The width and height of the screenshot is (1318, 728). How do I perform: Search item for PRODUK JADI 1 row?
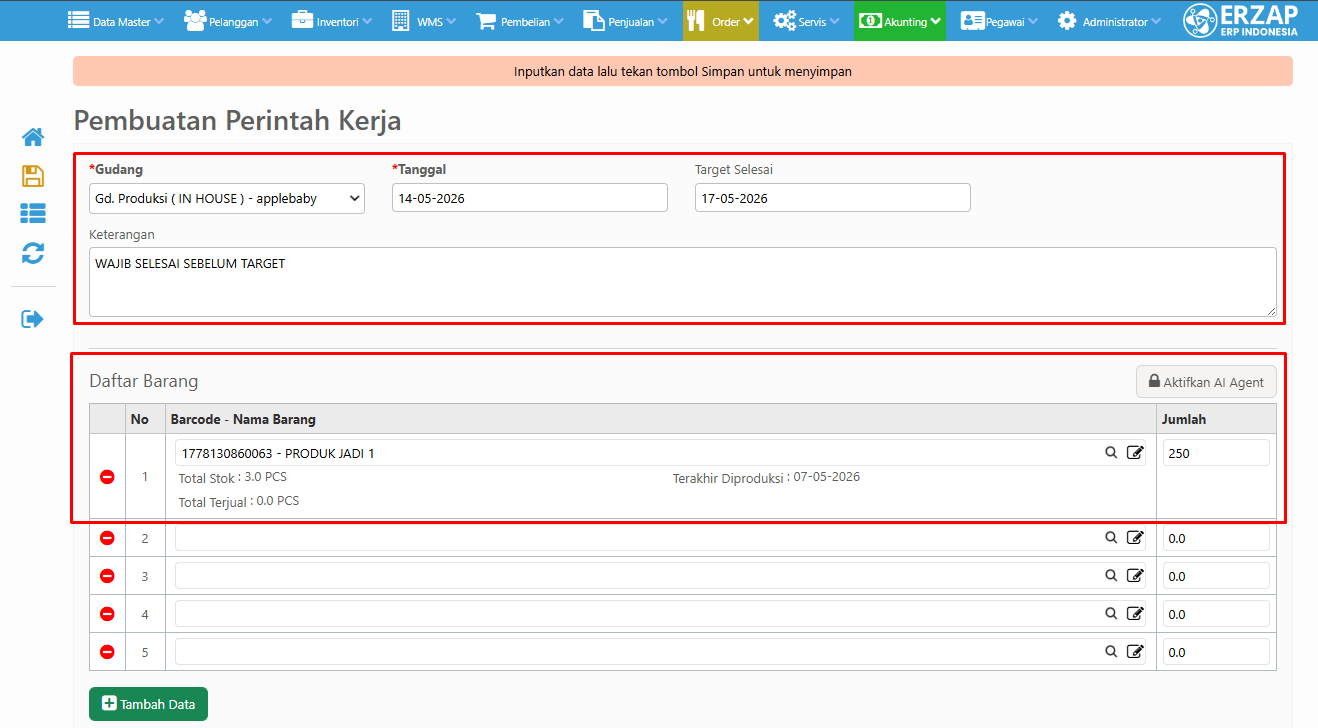point(1111,453)
